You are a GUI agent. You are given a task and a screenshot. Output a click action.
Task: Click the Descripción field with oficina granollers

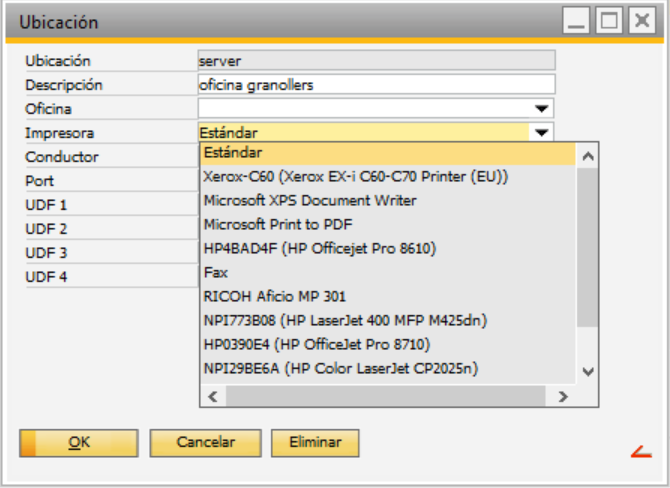(x=376, y=85)
